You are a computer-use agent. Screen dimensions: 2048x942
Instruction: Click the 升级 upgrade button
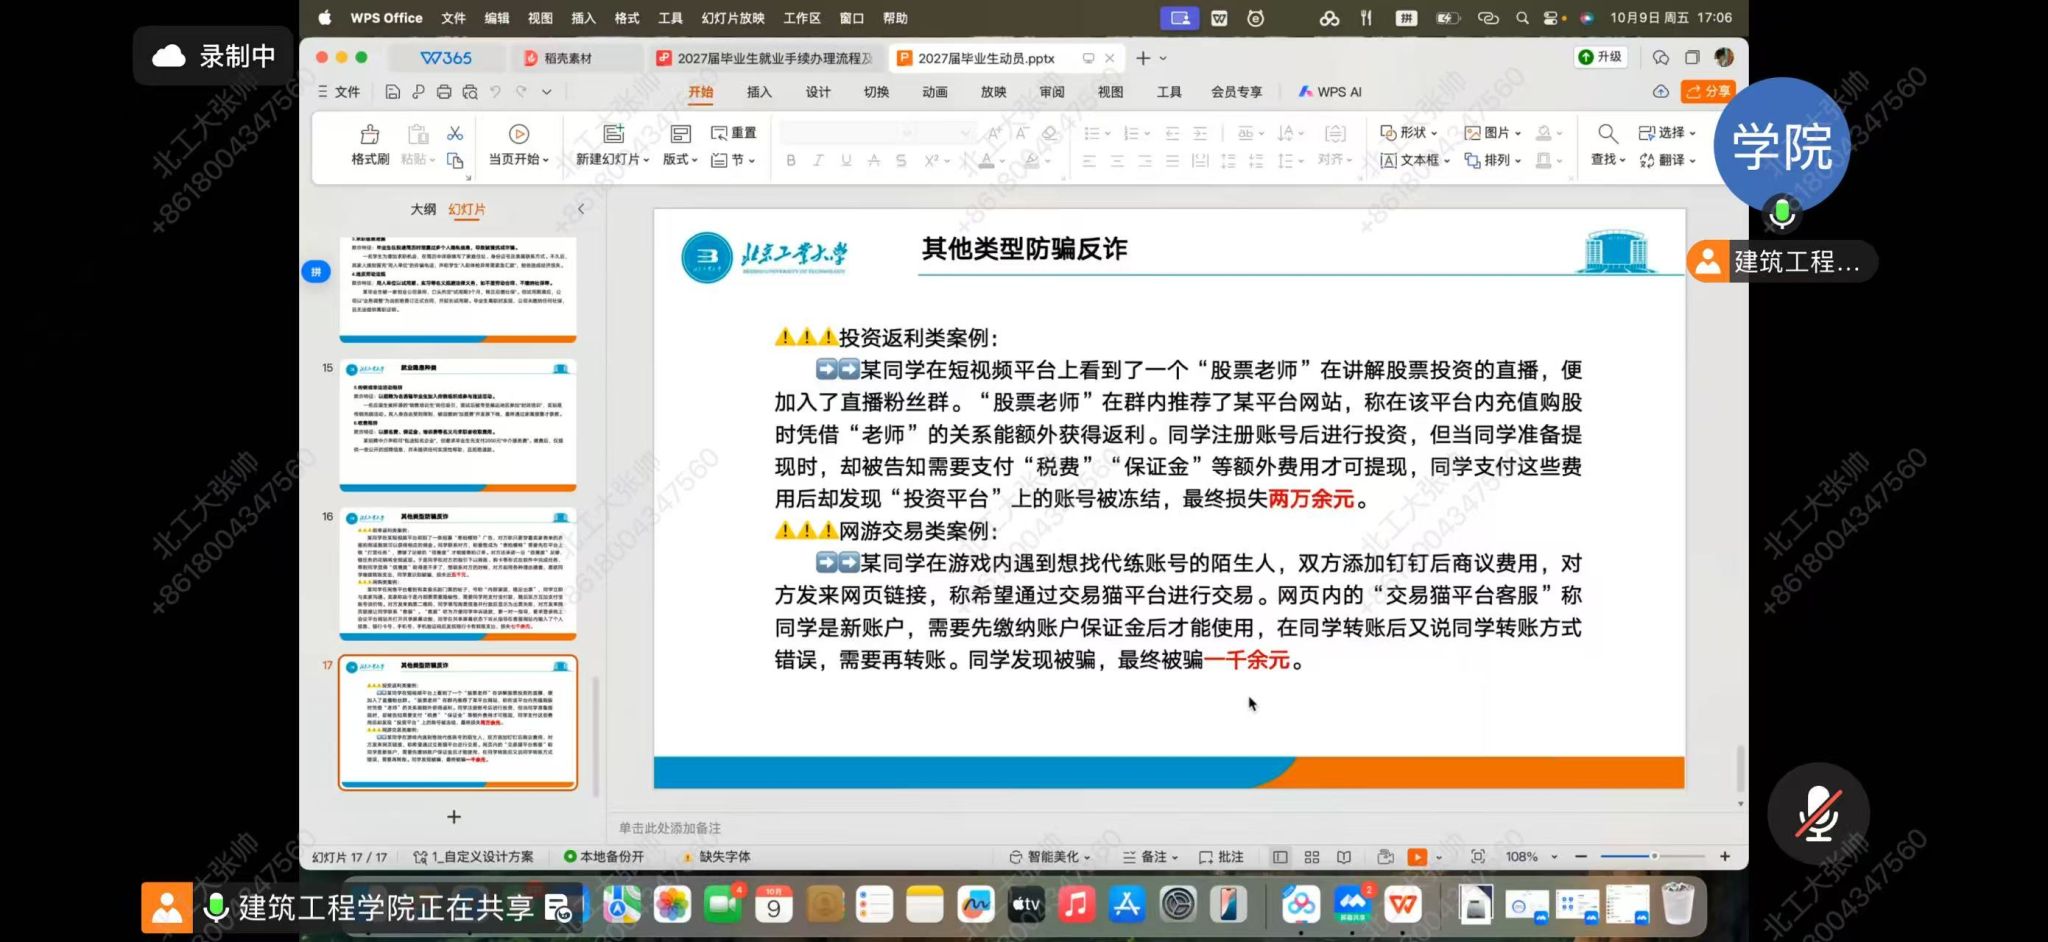tap(1600, 57)
